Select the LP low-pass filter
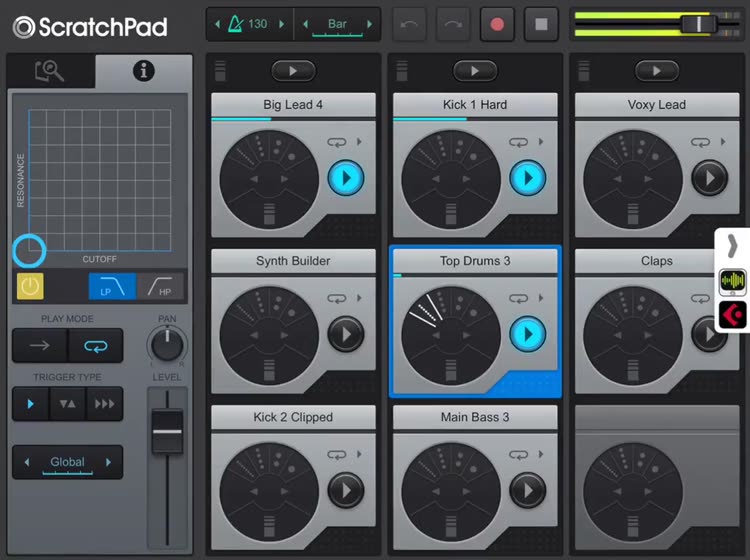 click(112, 286)
